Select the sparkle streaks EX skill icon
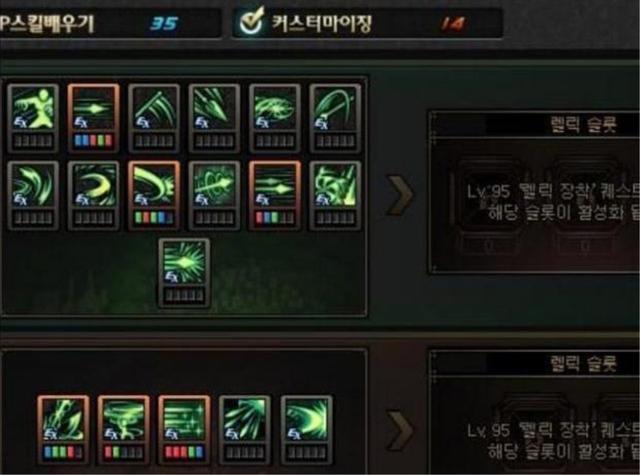This screenshot has width=640, height=475. (184, 420)
